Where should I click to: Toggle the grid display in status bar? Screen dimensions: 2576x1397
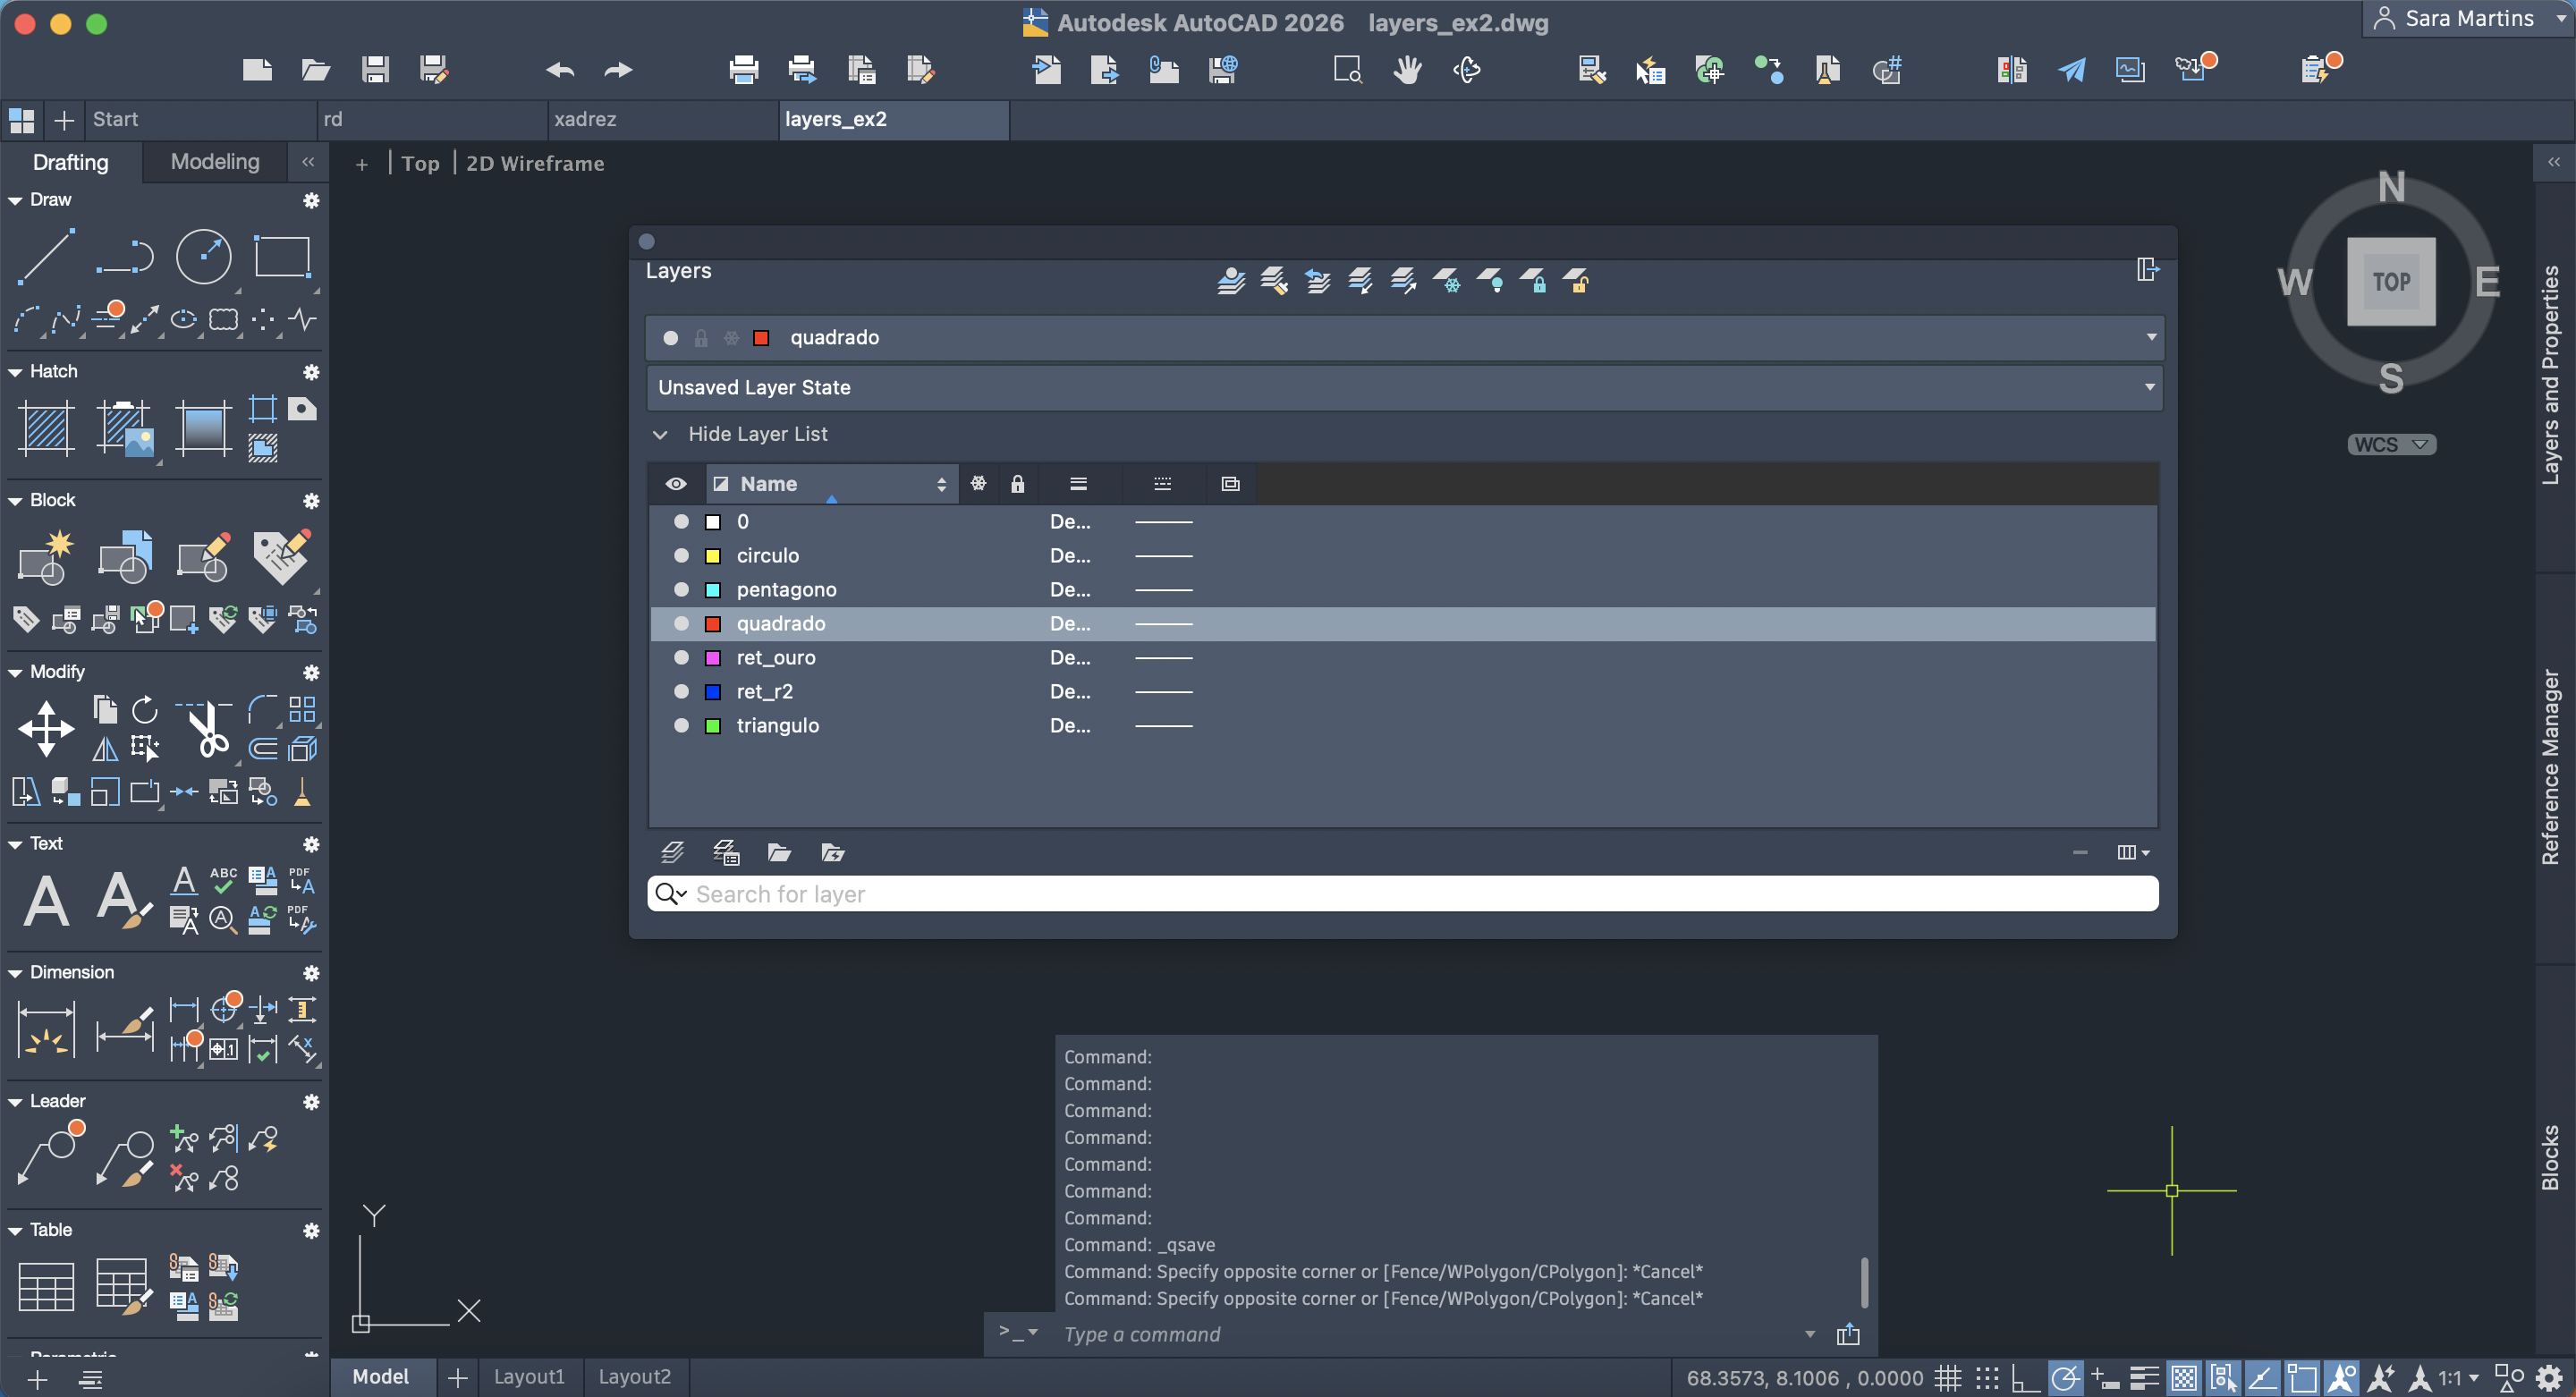1947,1378
